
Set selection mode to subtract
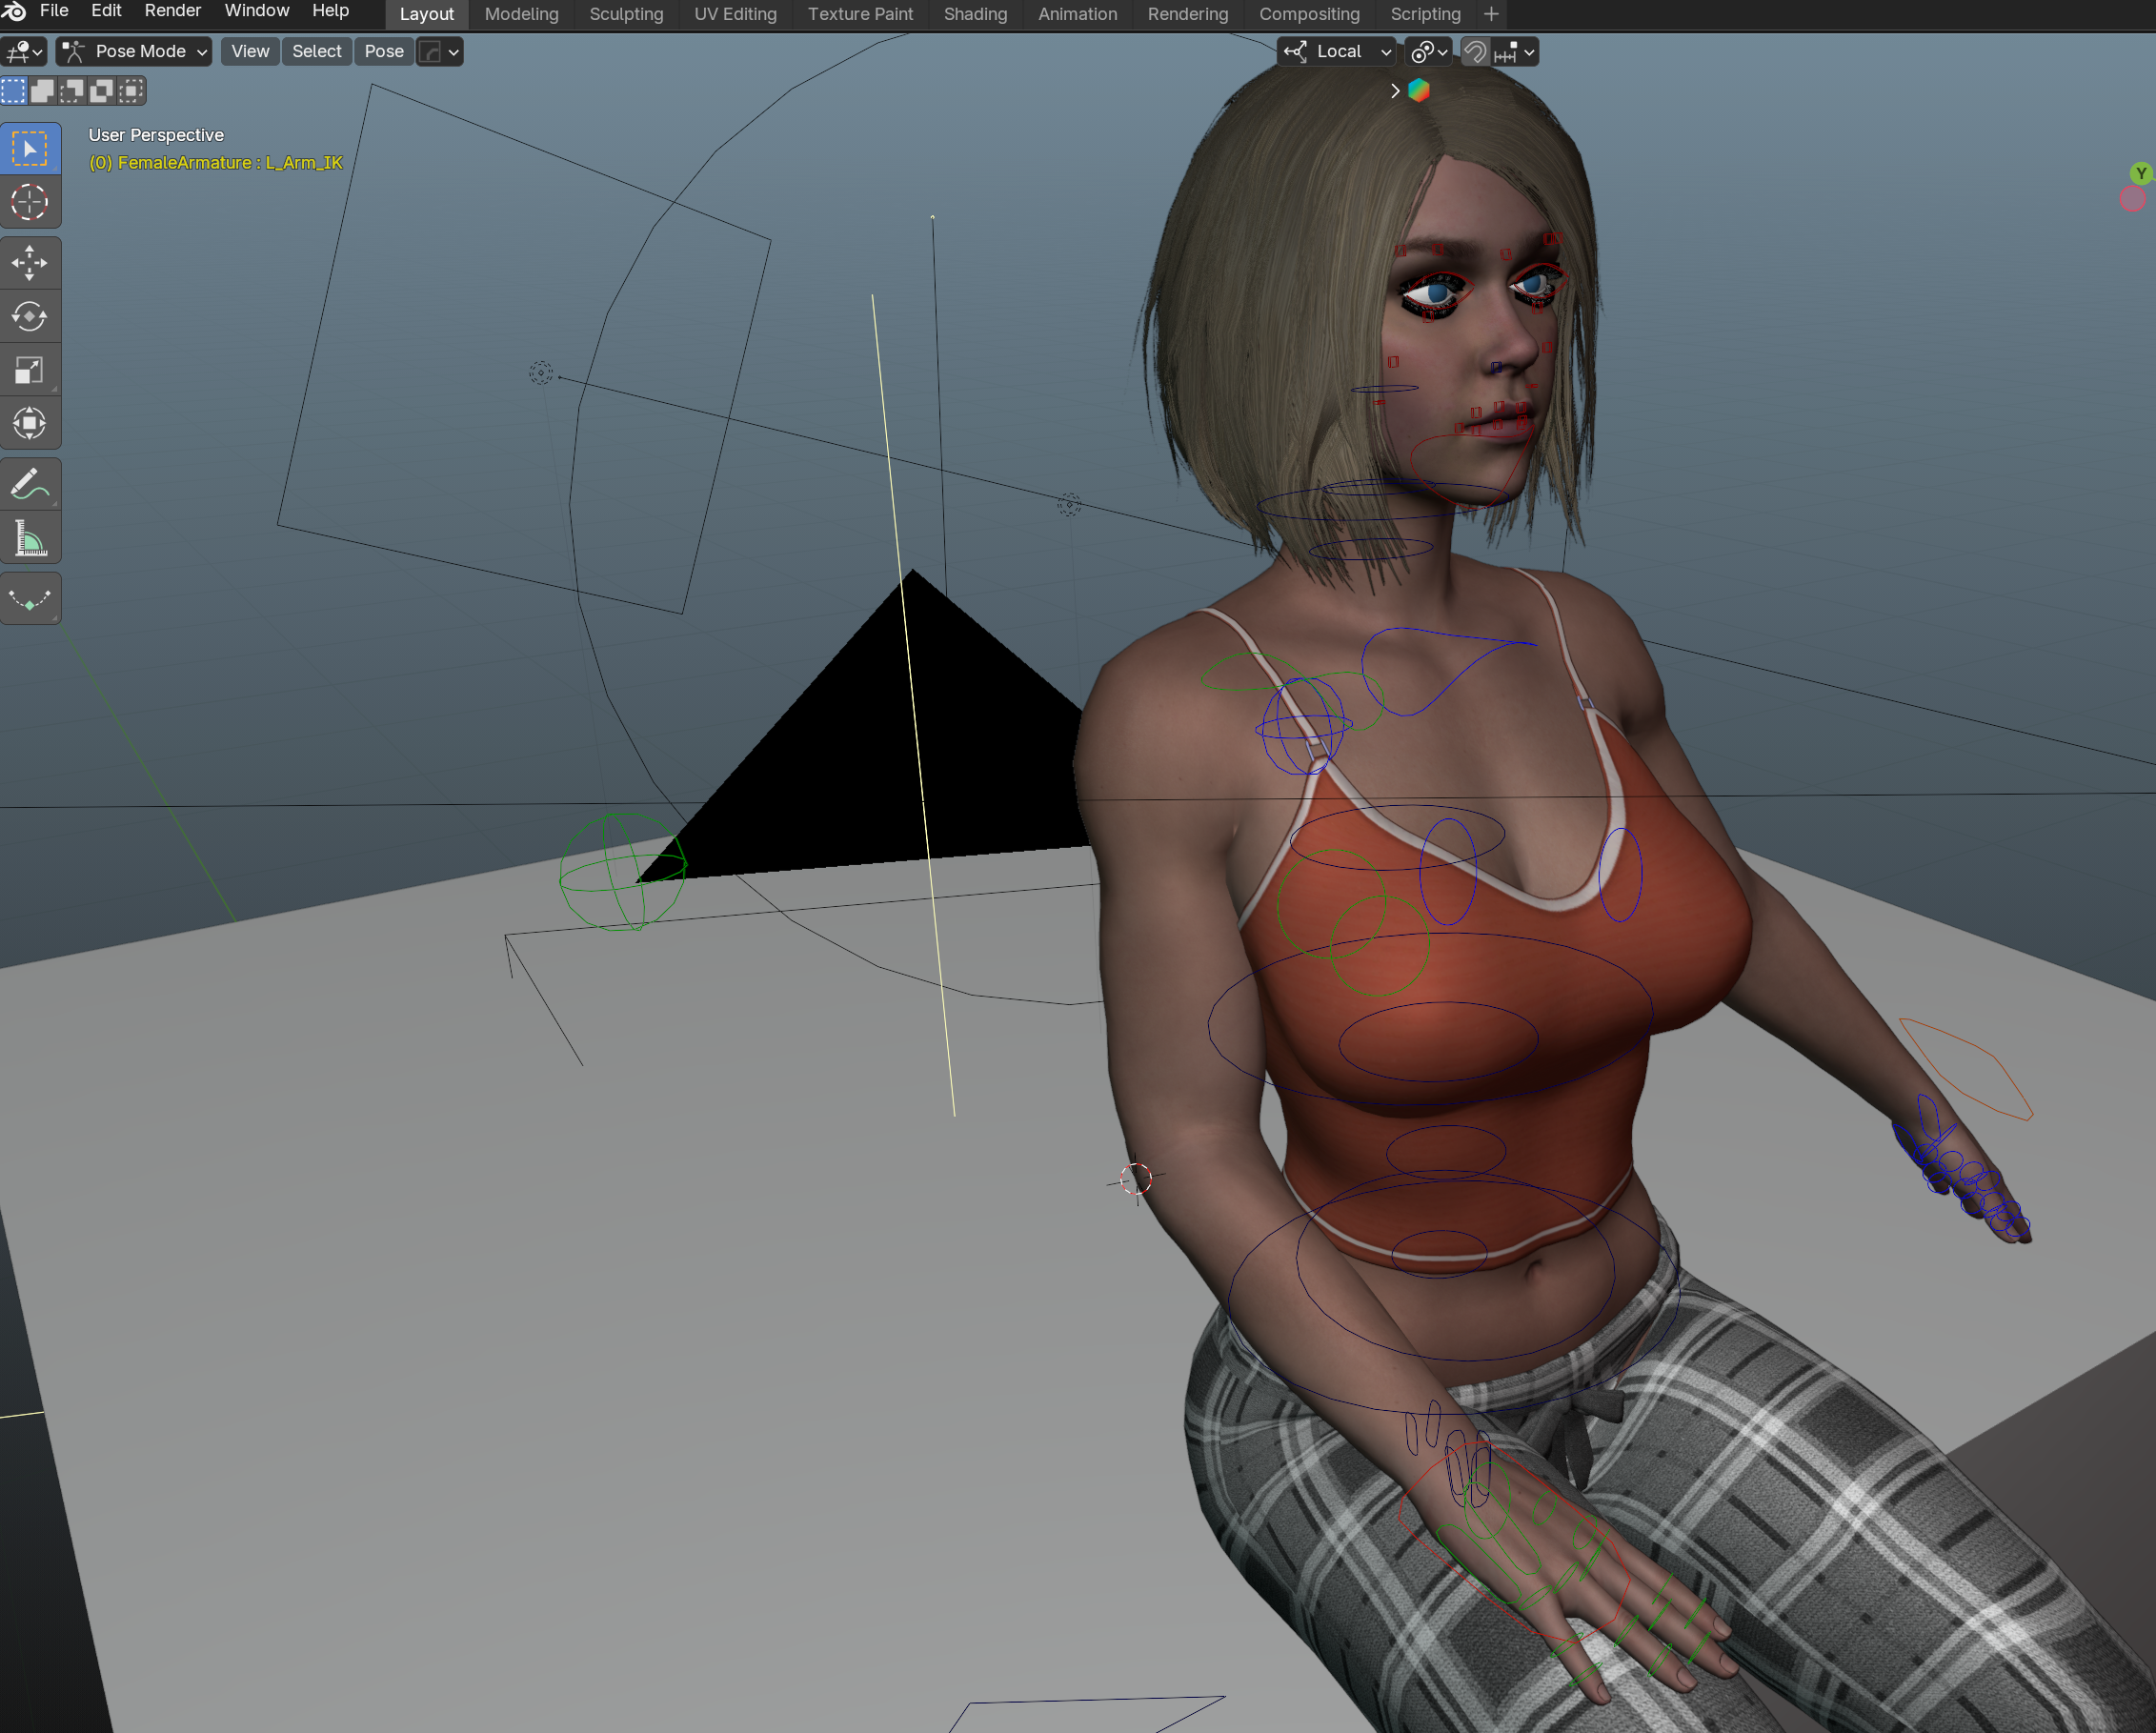point(72,91)
